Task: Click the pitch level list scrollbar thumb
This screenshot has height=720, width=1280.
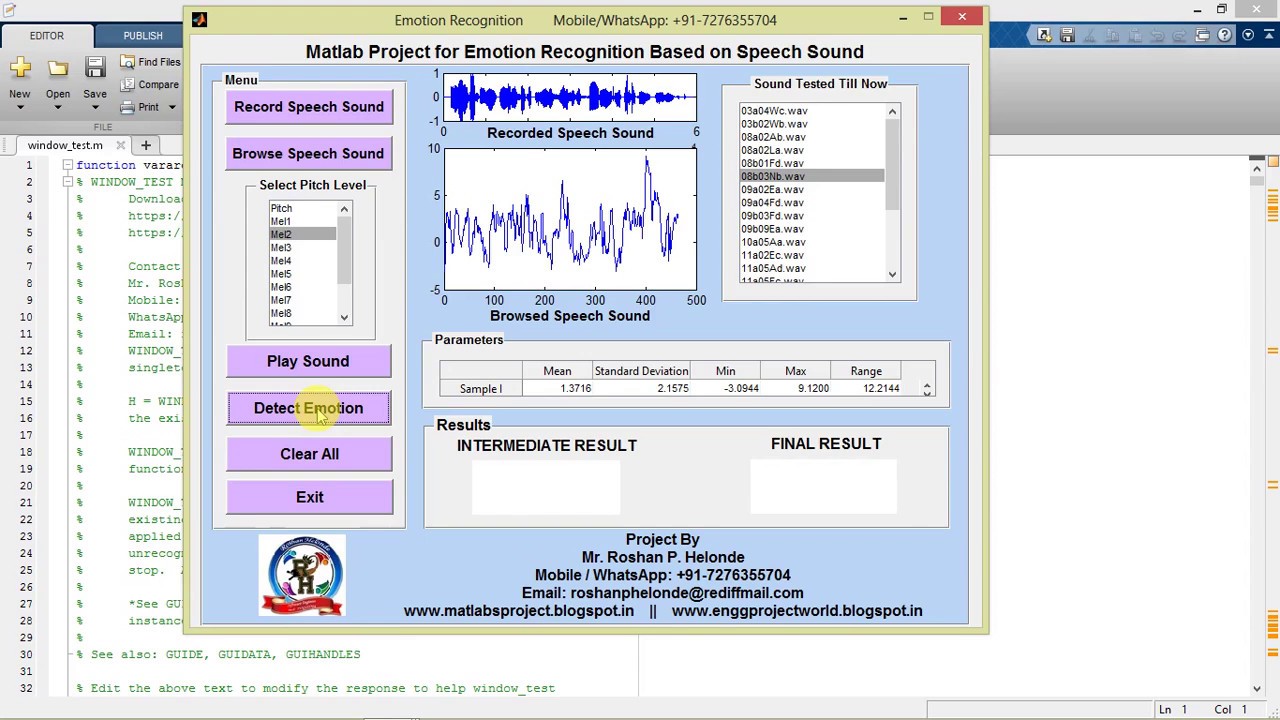Action: pos(344,249)
